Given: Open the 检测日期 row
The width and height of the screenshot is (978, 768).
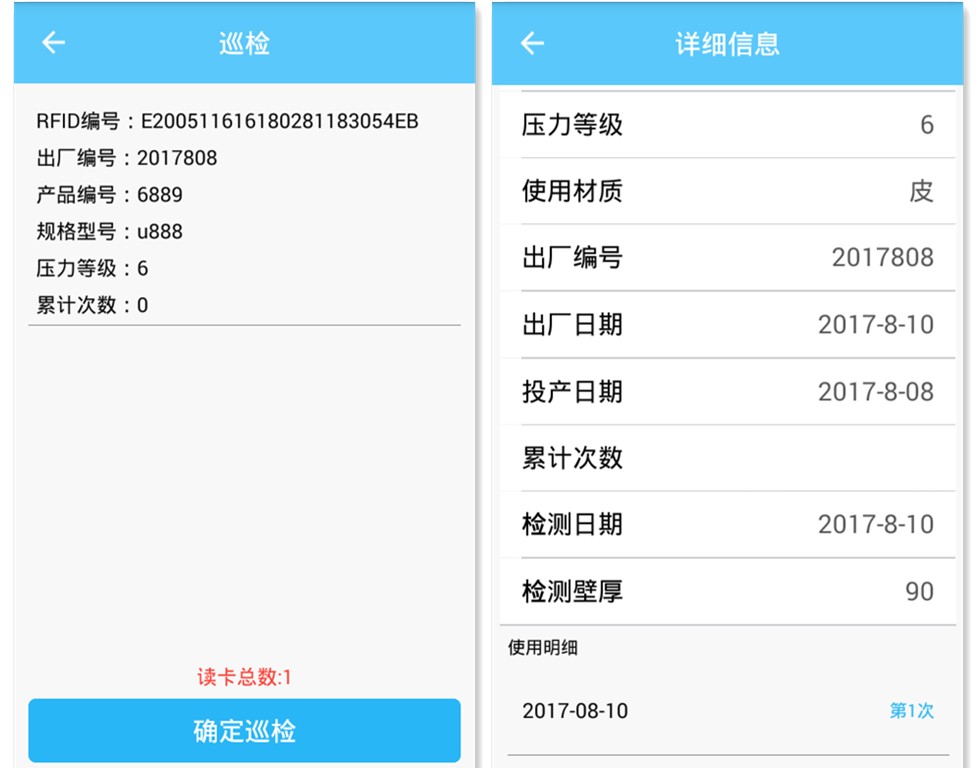Looking at the screenshot, I should (727, 524).
